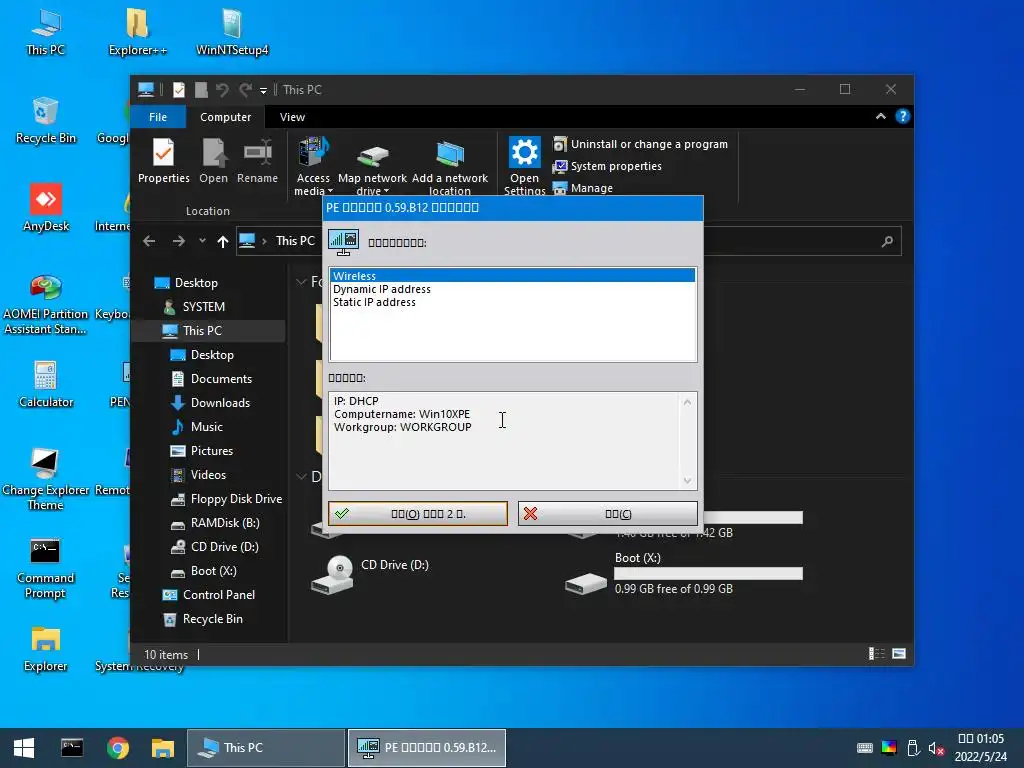Open Change Explorer Theme shortcut
Screen dimensions: 1024x768
[45, 480]
